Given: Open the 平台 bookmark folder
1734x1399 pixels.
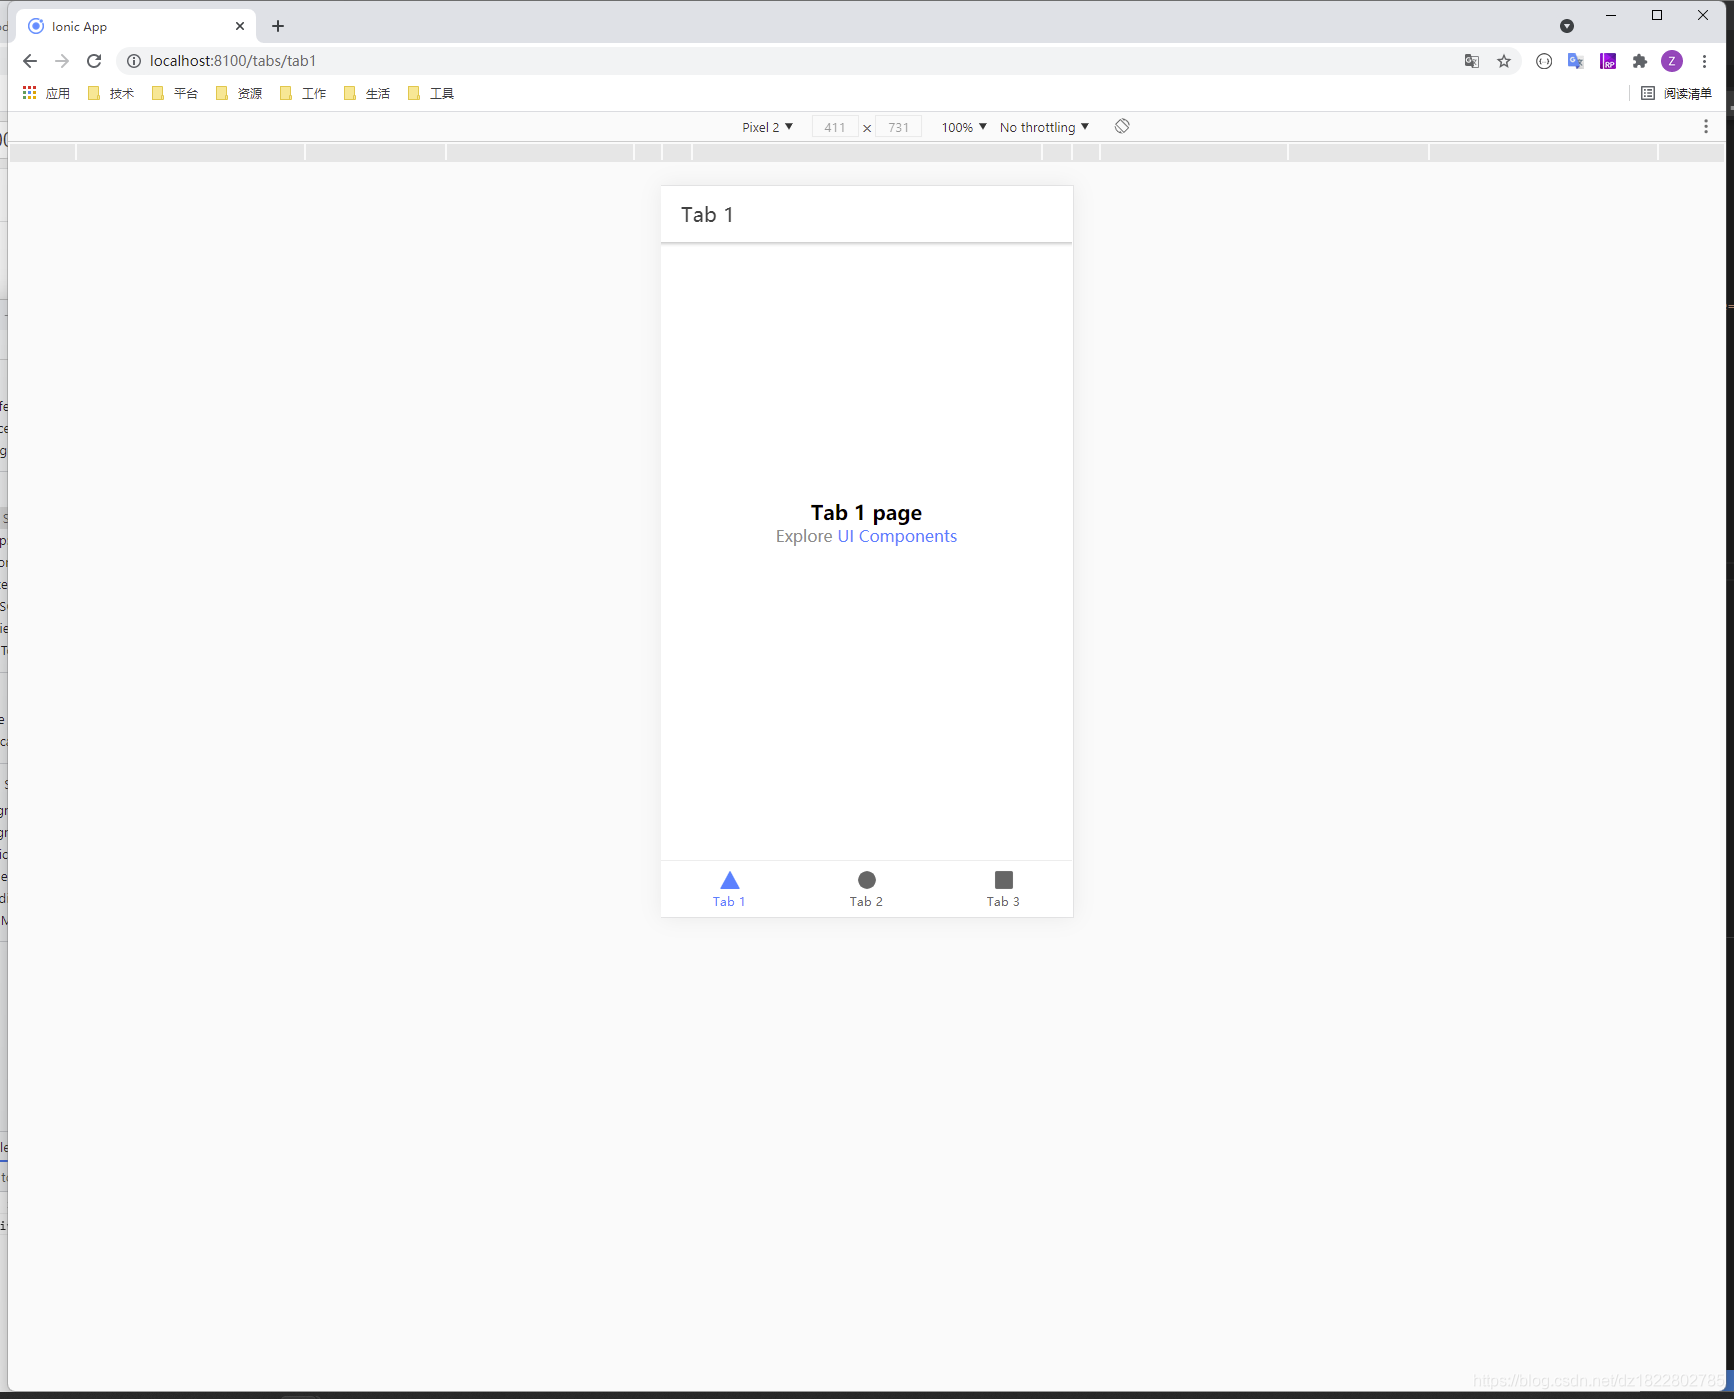Looking at the screenshot, I should tap(175, 93).
